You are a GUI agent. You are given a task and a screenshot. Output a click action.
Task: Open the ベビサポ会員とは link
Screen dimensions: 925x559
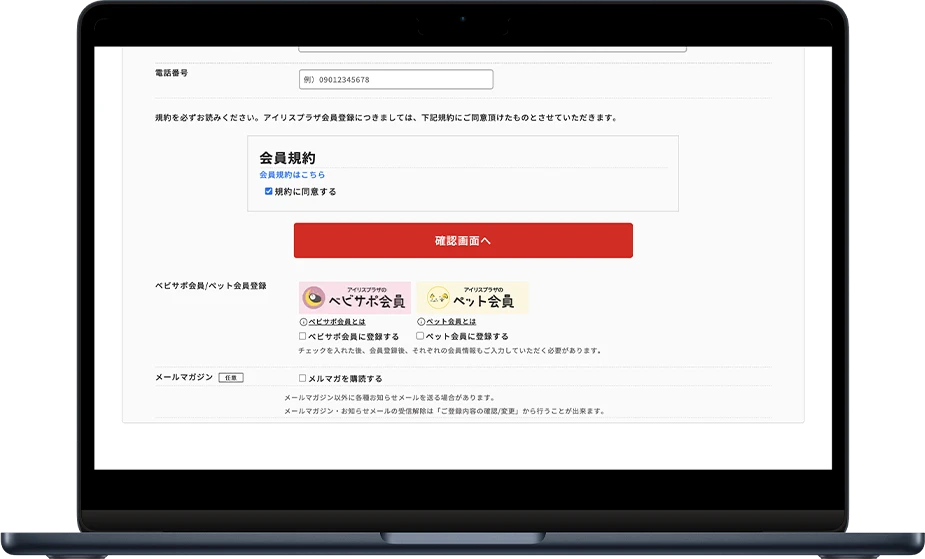tap(337, 322)
